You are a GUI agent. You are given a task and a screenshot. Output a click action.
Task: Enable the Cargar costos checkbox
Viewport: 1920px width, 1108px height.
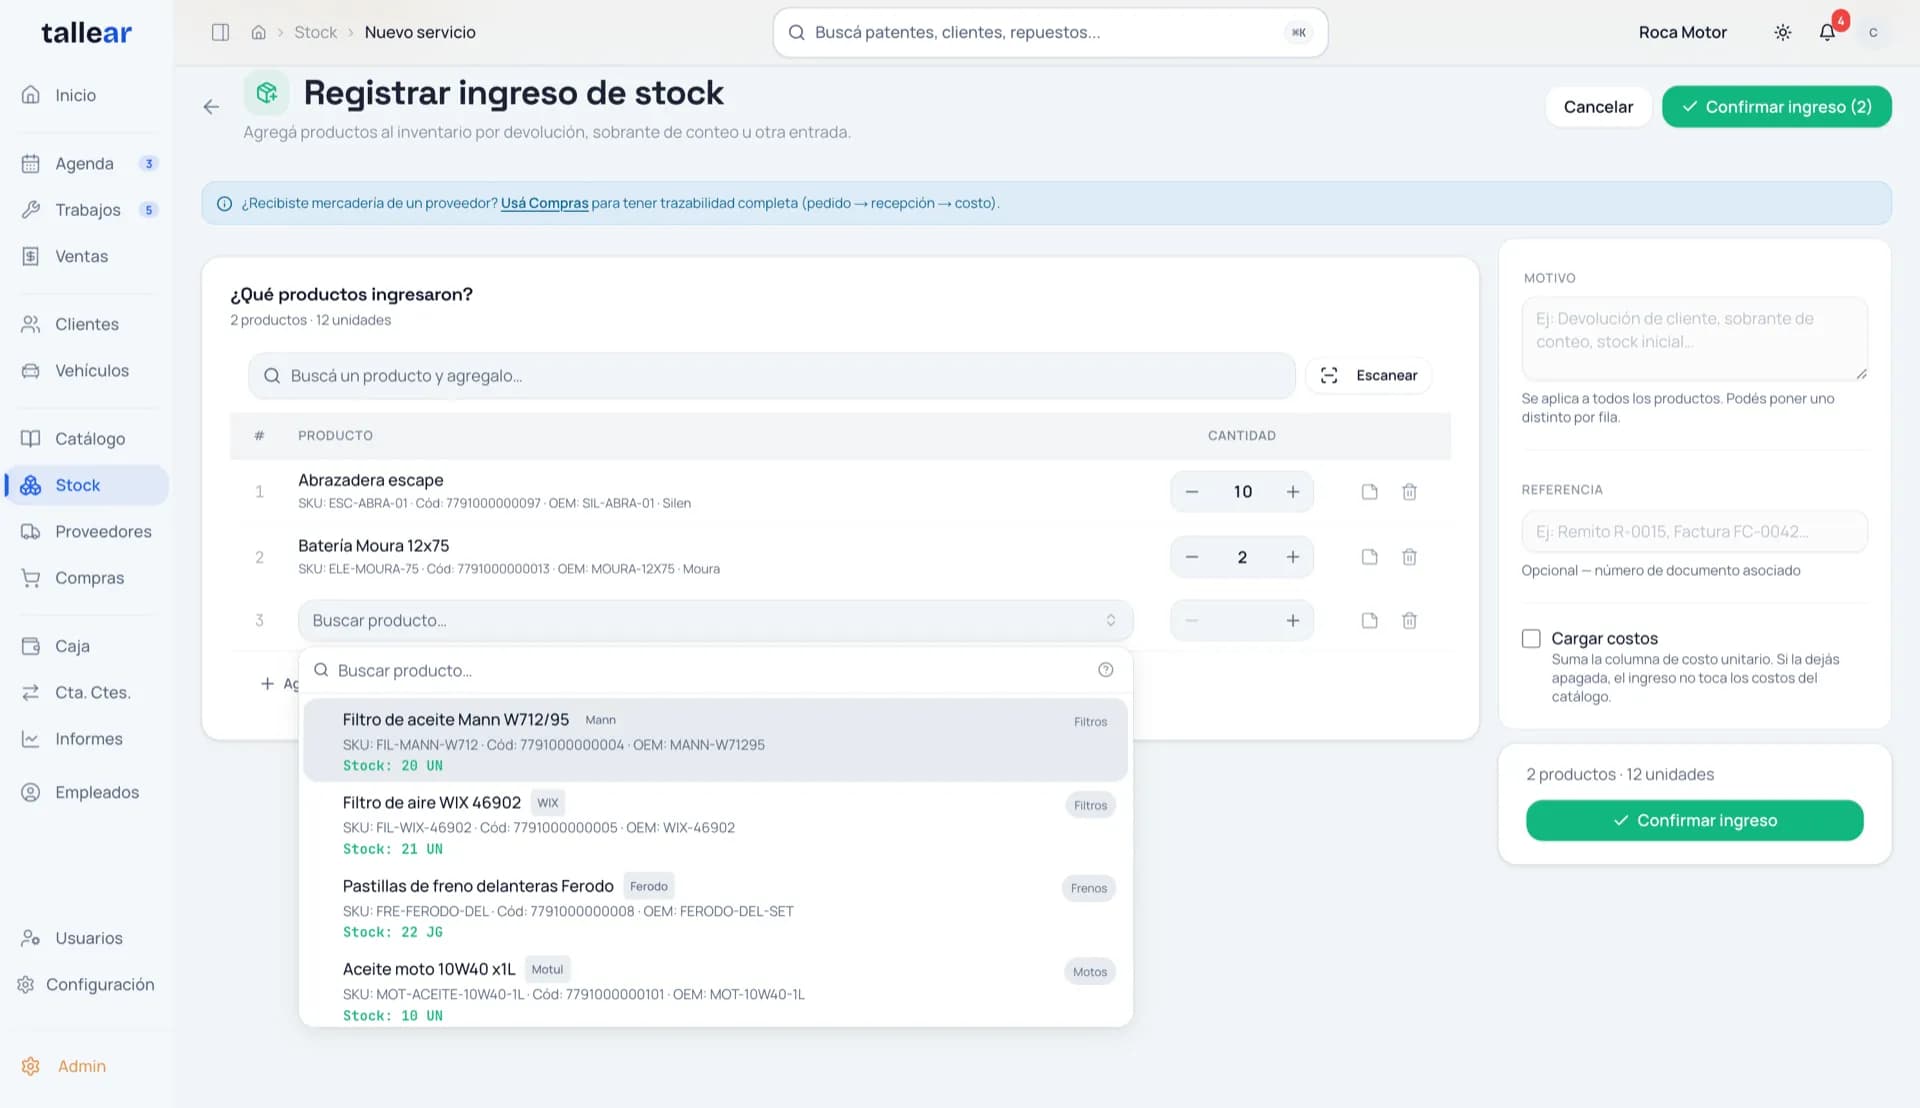click(1531, 638)
